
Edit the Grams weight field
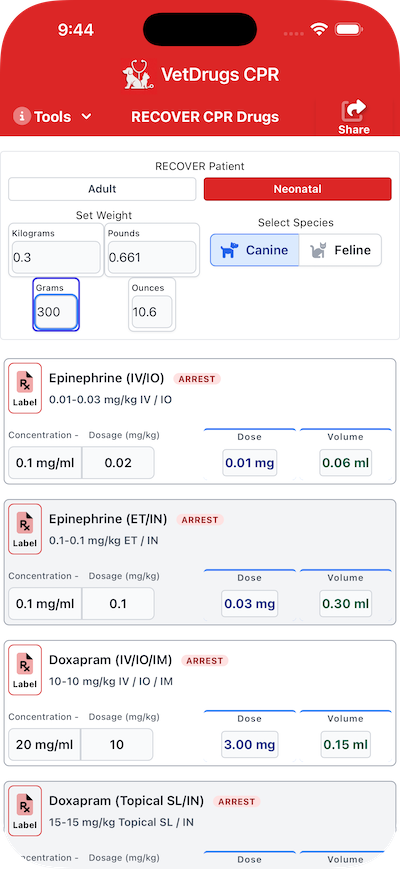point(56,311)
